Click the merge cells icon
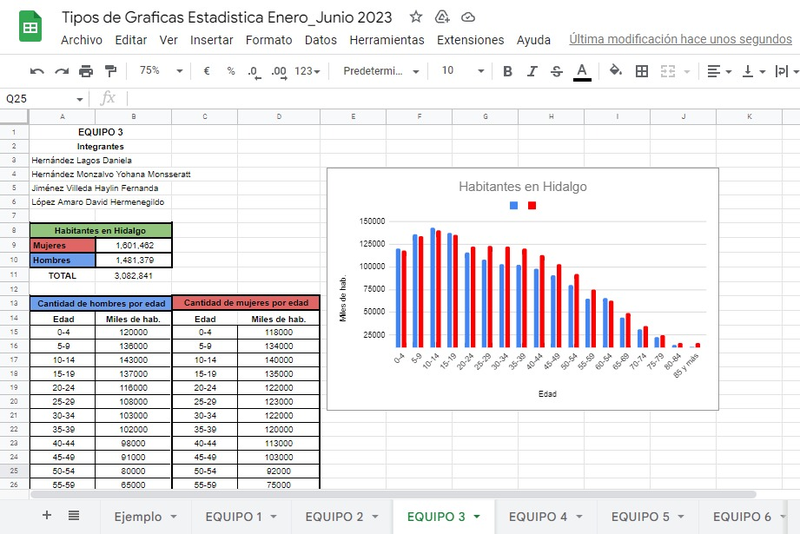Screen dimensions: 800x534 (668, 71)
